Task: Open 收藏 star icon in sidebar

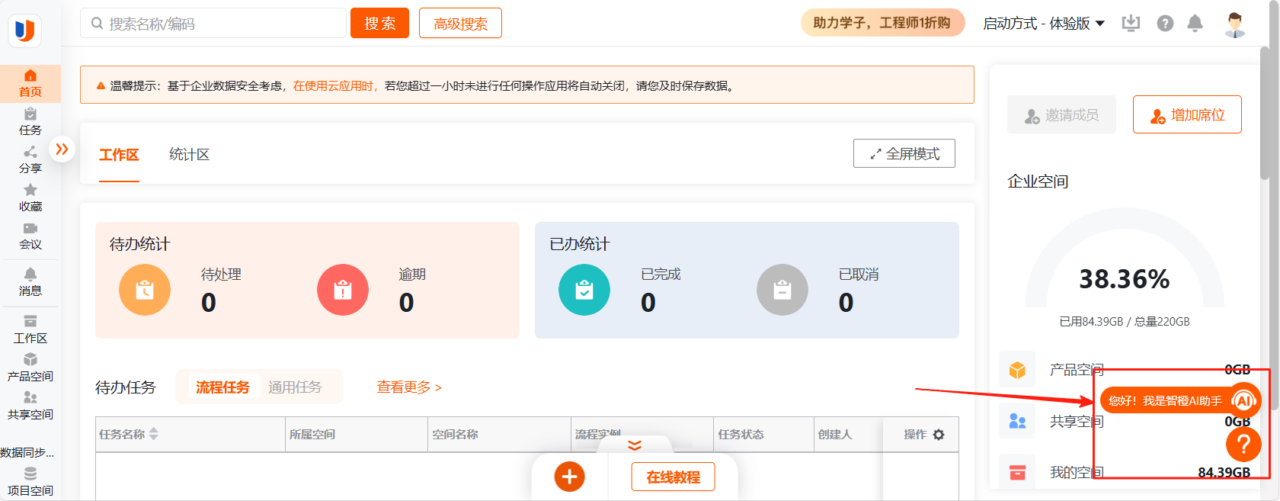Action: click(x=30, y=190)
